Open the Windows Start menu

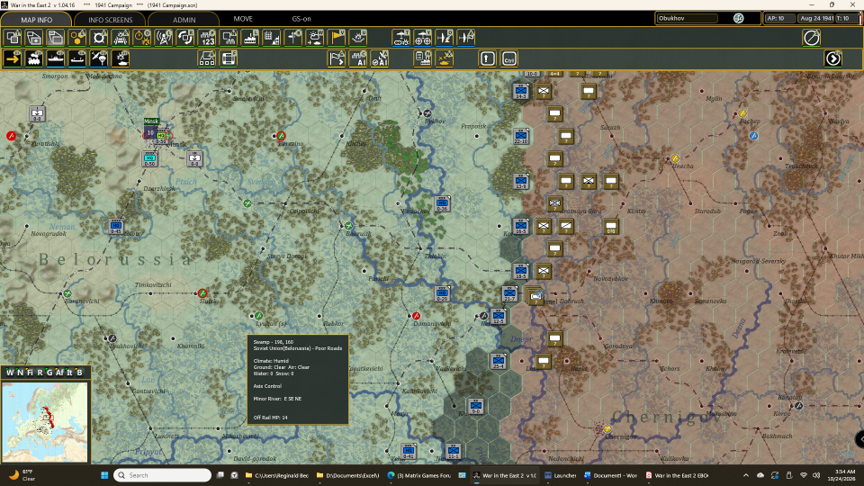pyautogui.click(x=104, y=475)
